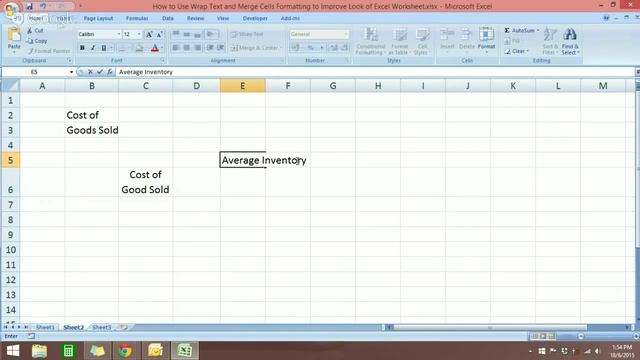640x360 pixels.
Task: Toggle Middle Align vertical alignment
Action: [187, 34]
